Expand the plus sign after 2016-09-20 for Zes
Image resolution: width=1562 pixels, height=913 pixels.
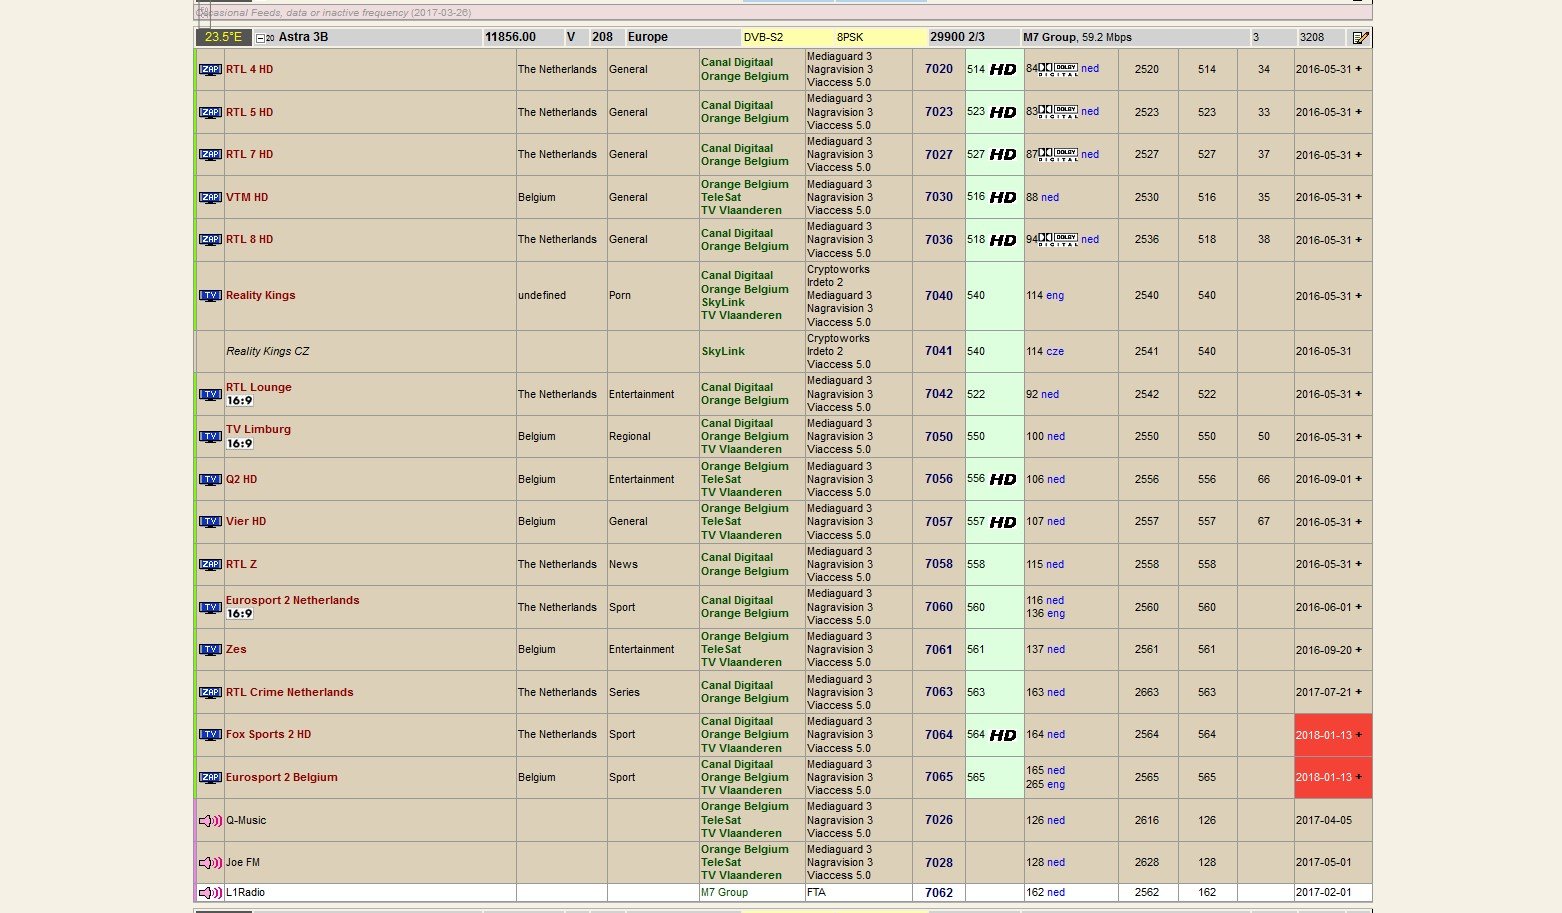click(x=1358, y=650)
